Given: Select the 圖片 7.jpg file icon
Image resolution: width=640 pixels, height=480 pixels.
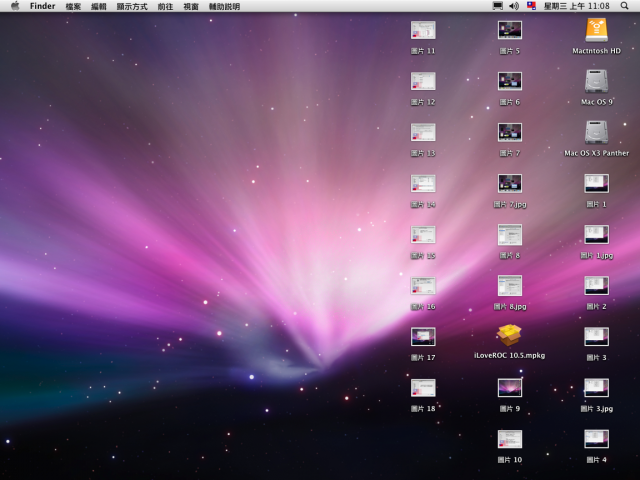Looking at the screenshot, I should click(x=510, y=184).
